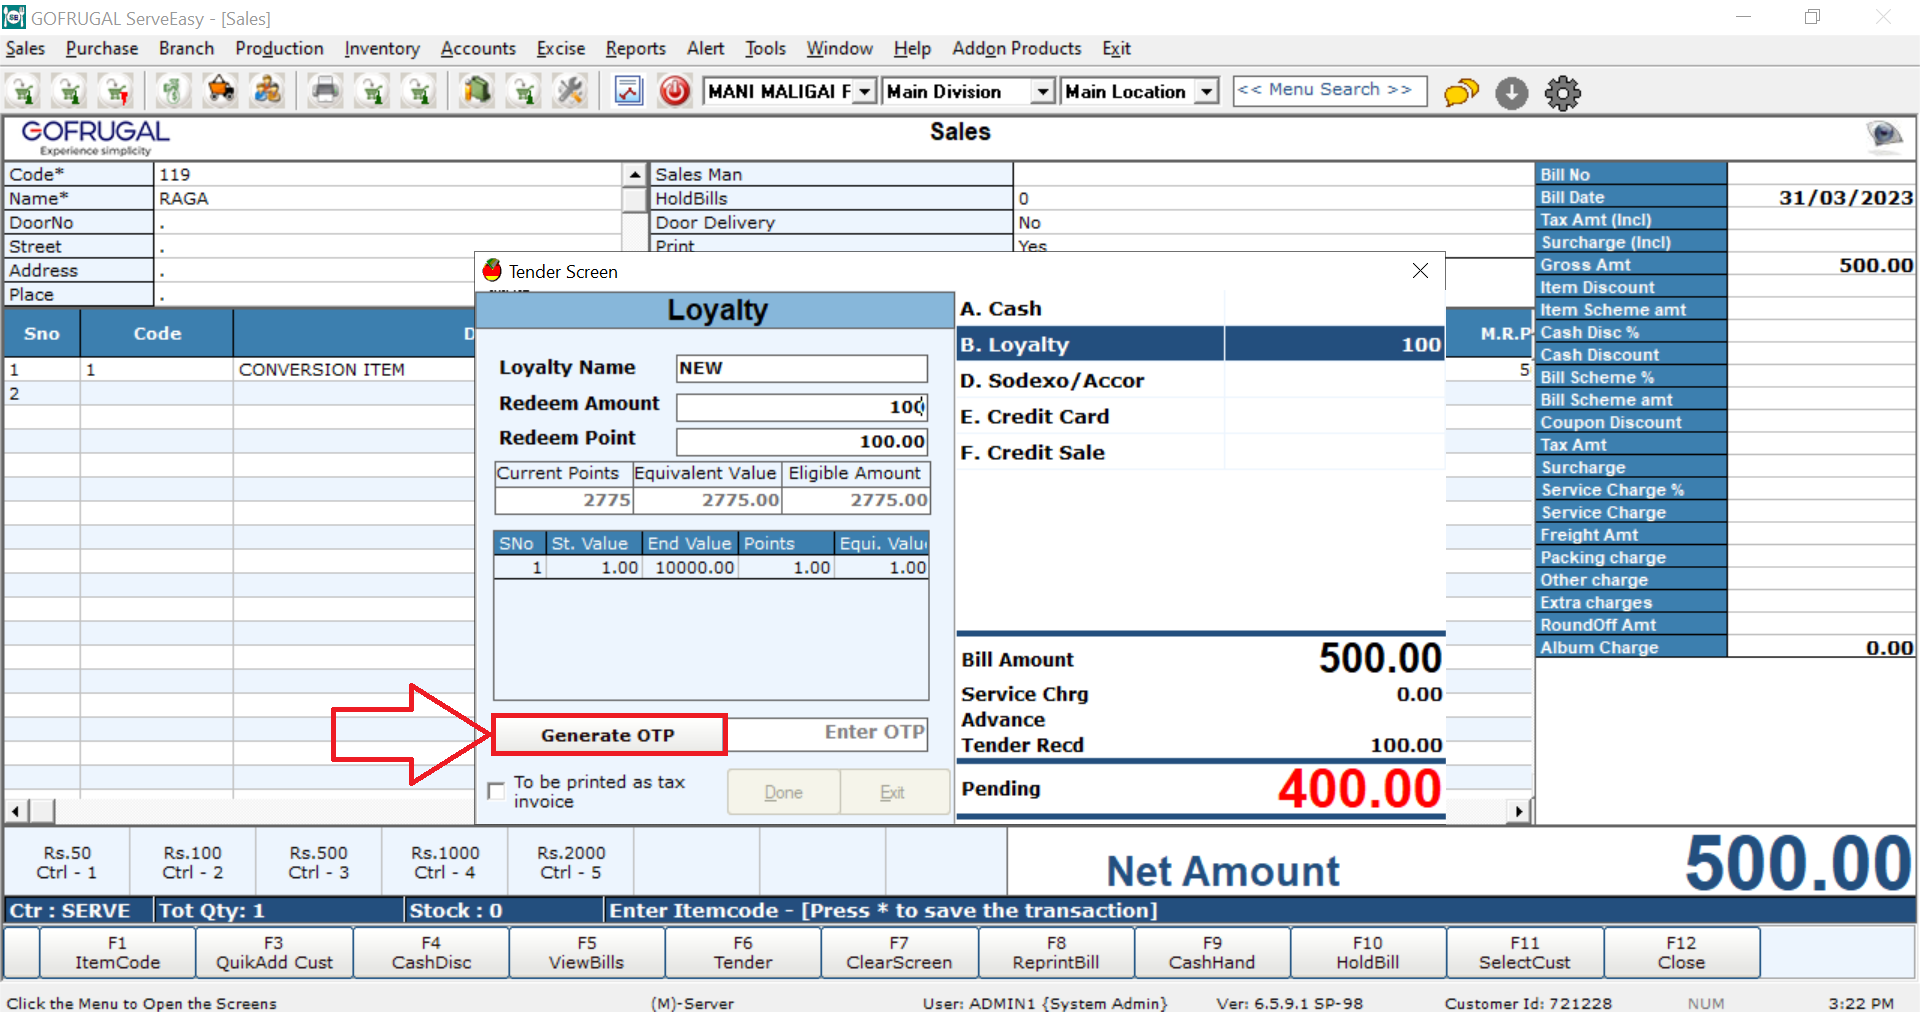Click the items grid right scroll arrow
Viewport: 1920px width, 1012px height.
click(x=1520, y=811)
